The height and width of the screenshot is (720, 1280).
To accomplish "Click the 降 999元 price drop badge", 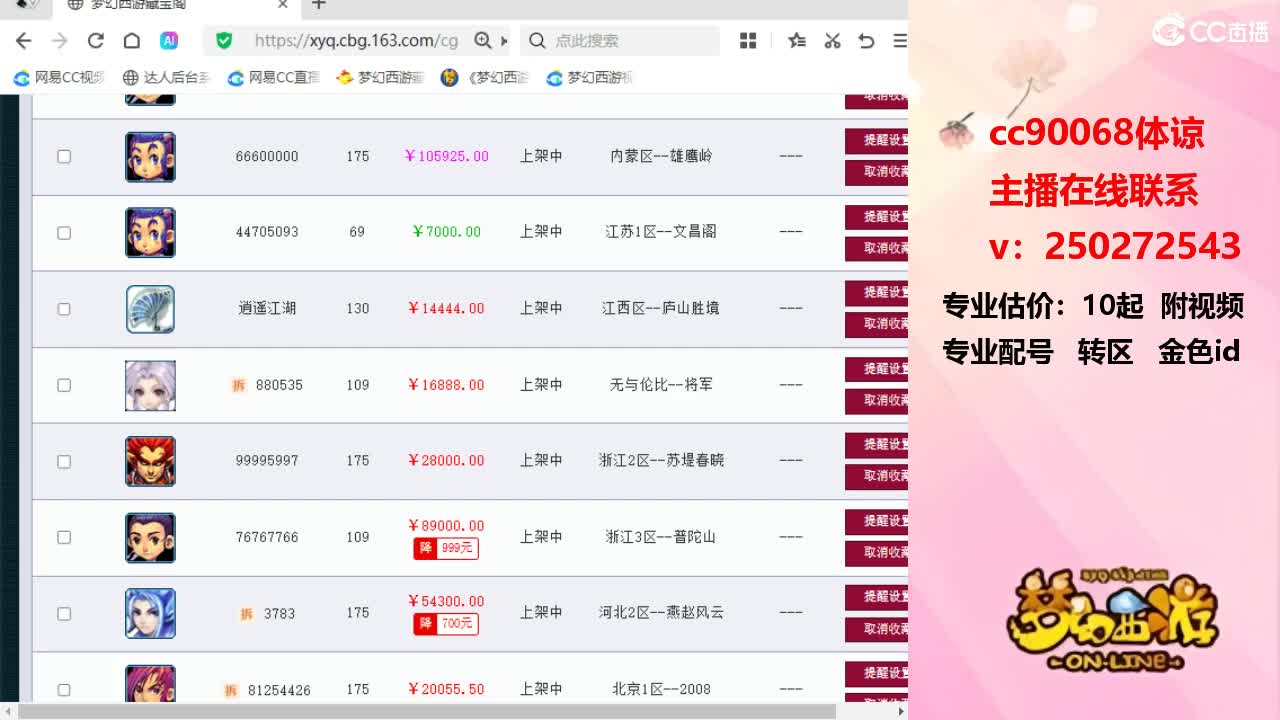I will (446, 548).
